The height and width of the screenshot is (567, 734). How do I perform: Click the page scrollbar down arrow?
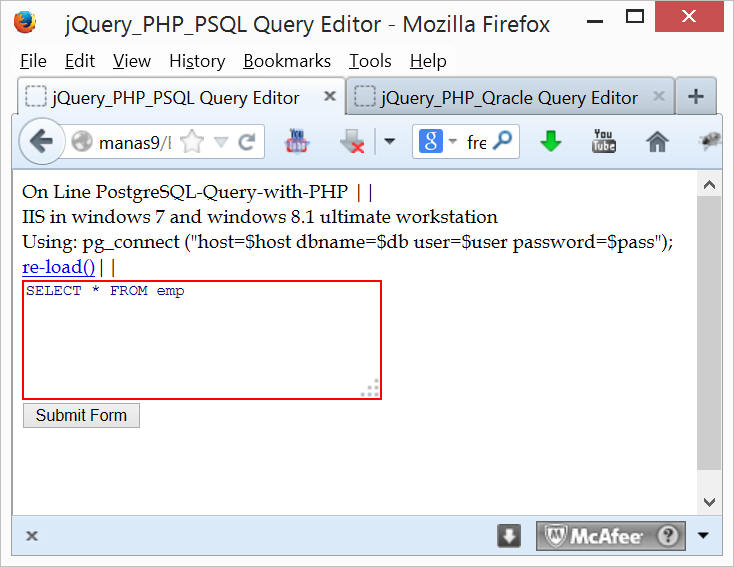708,502
